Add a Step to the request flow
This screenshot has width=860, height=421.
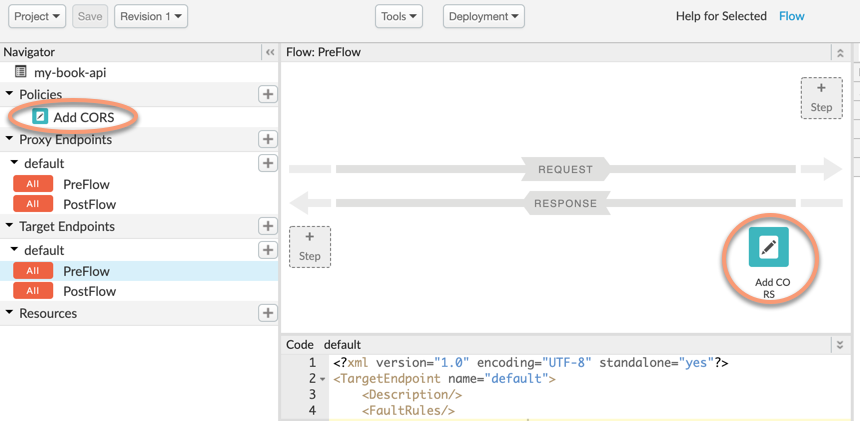pyautogui.click(x=821, y=98)
